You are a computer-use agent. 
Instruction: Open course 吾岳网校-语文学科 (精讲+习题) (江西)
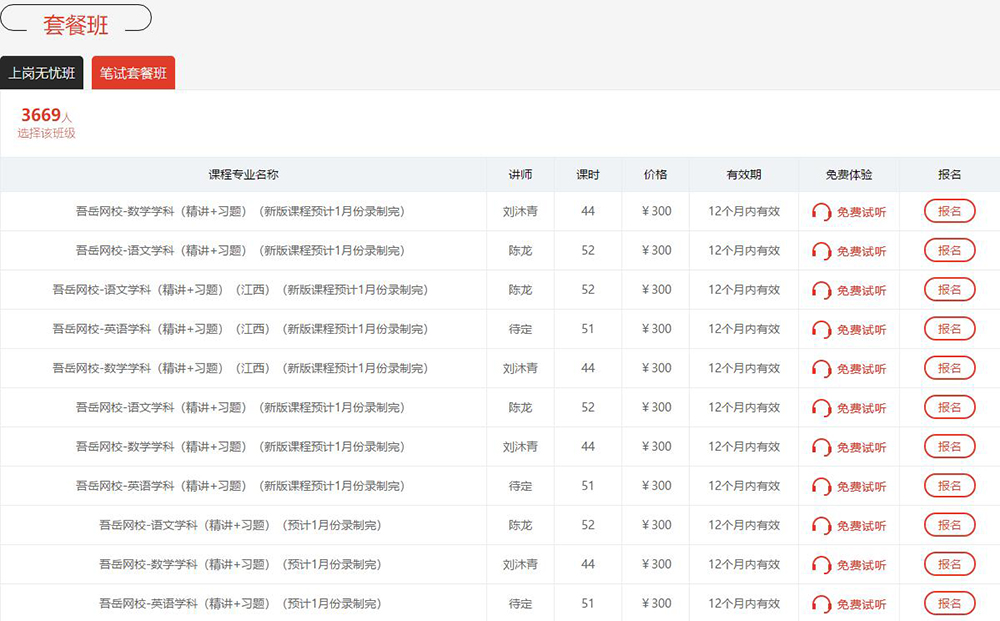pyautogui.click(x=240, y=290)
